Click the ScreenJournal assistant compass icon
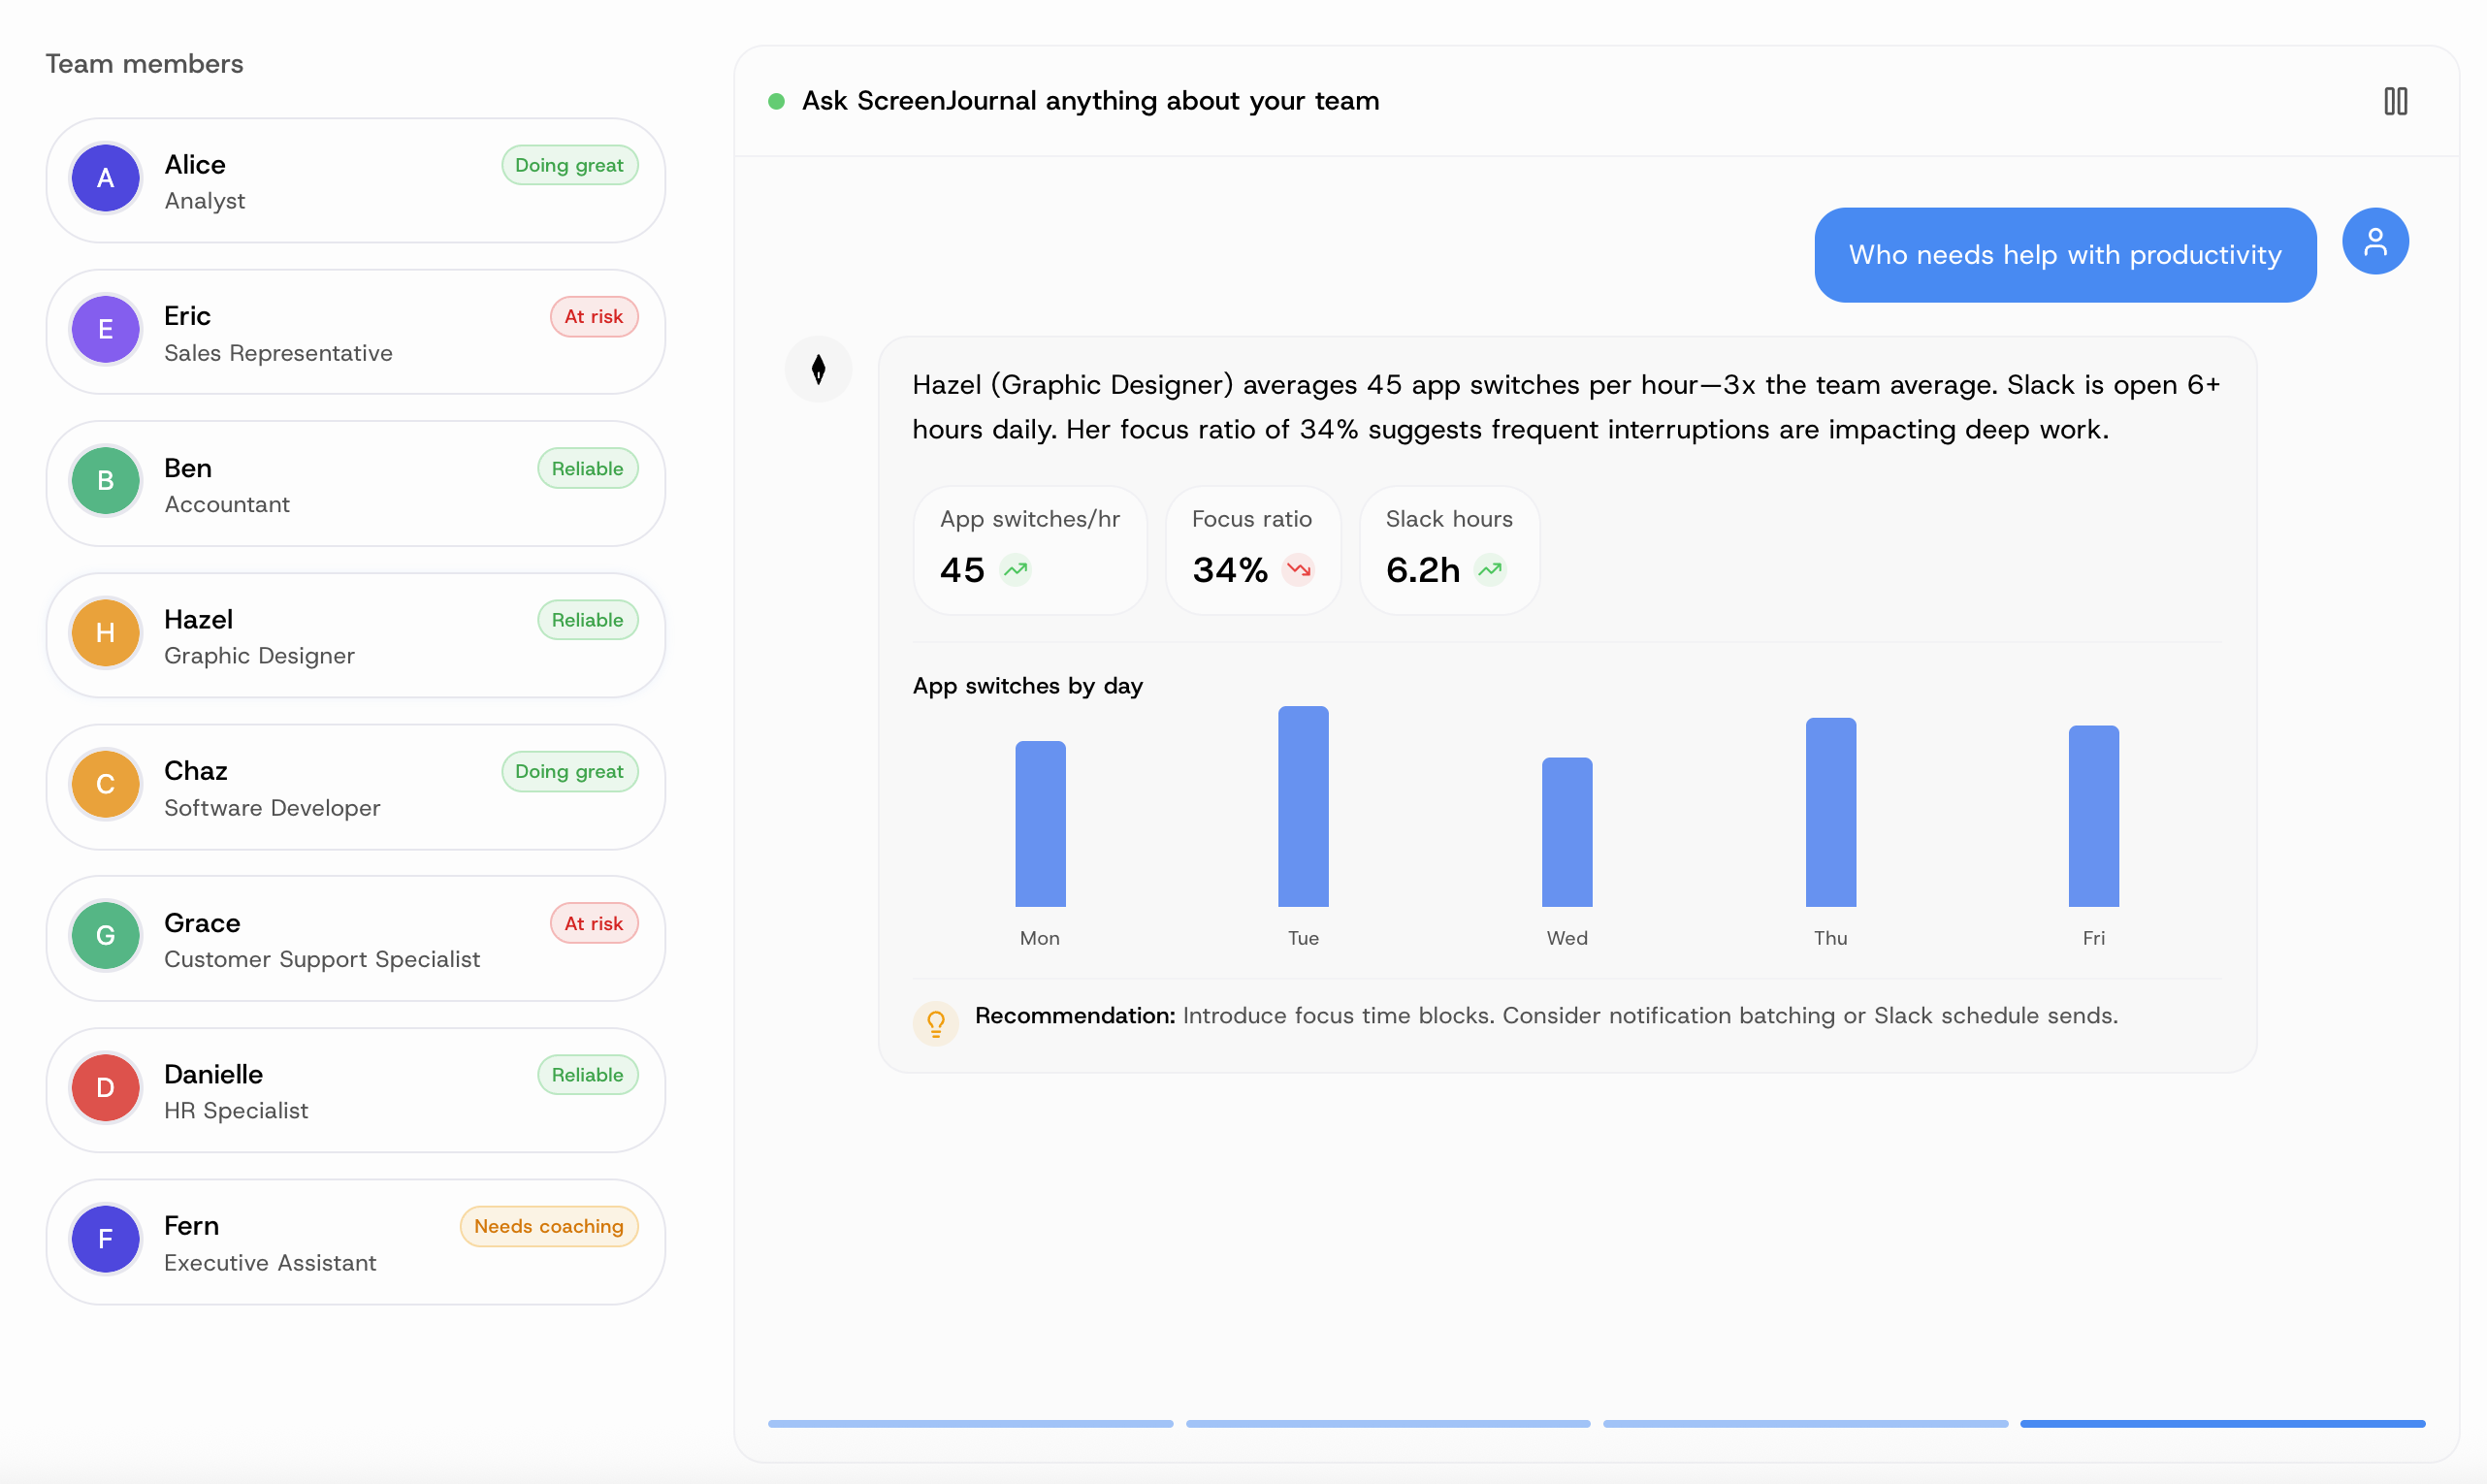The image size is (2487, 1484). pyautogui.click(x=818, y=370)
